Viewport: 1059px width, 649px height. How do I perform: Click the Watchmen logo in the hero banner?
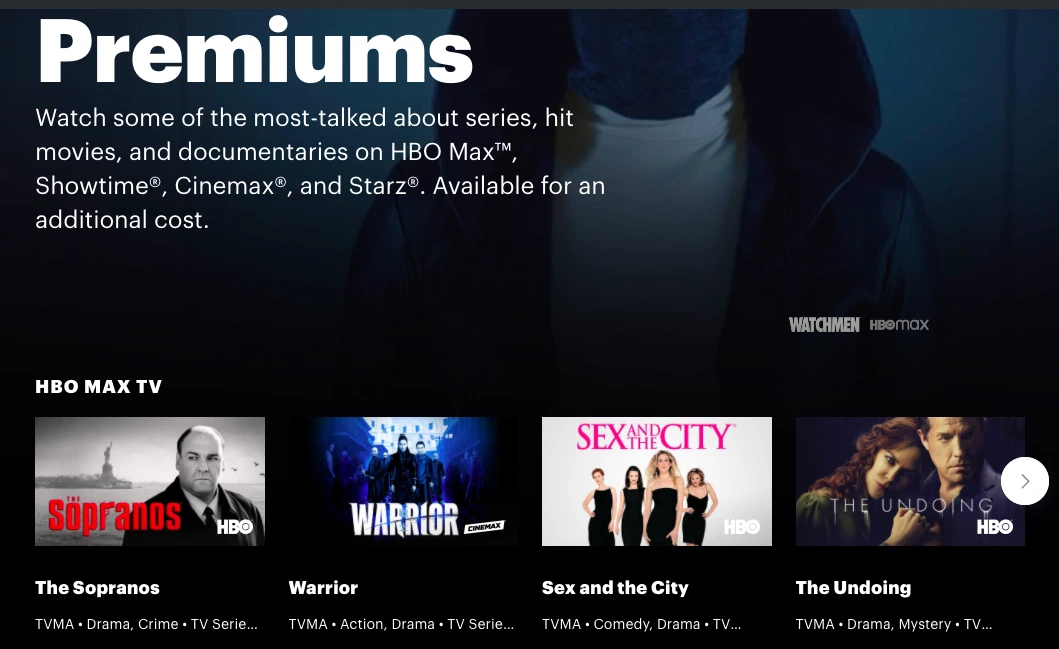click(x=824, y=325)
